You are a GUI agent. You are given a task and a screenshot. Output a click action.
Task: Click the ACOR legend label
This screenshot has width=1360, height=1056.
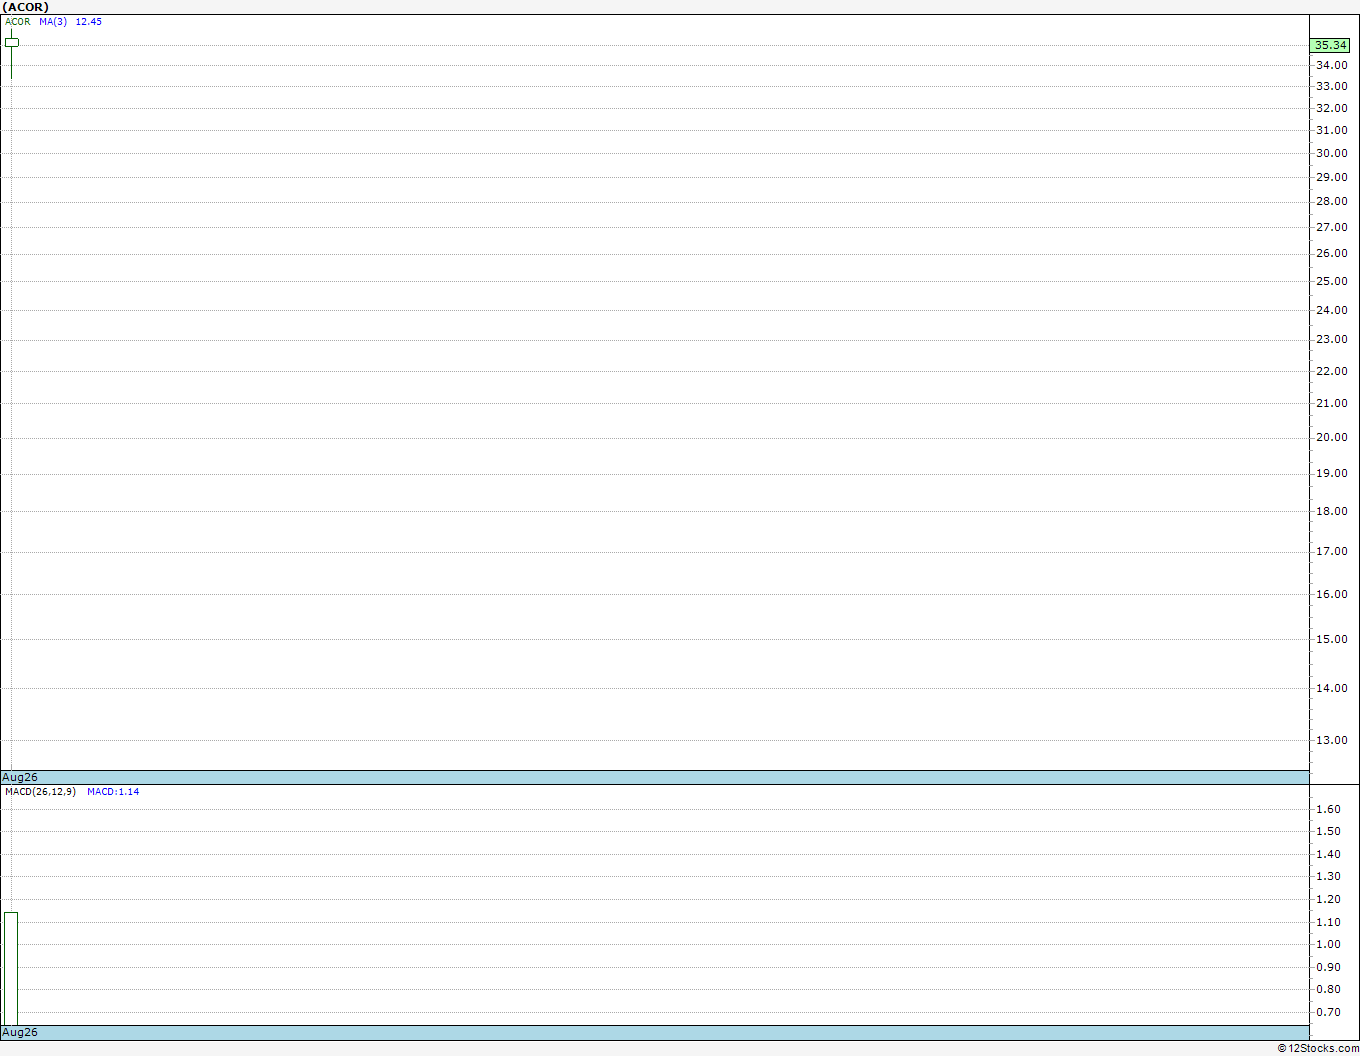coord(18,21)
